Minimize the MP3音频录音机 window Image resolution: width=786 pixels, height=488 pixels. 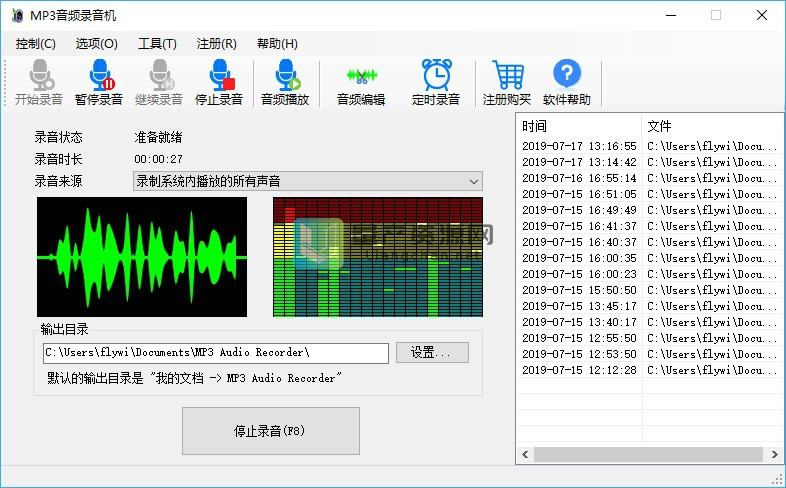[671, 16]
